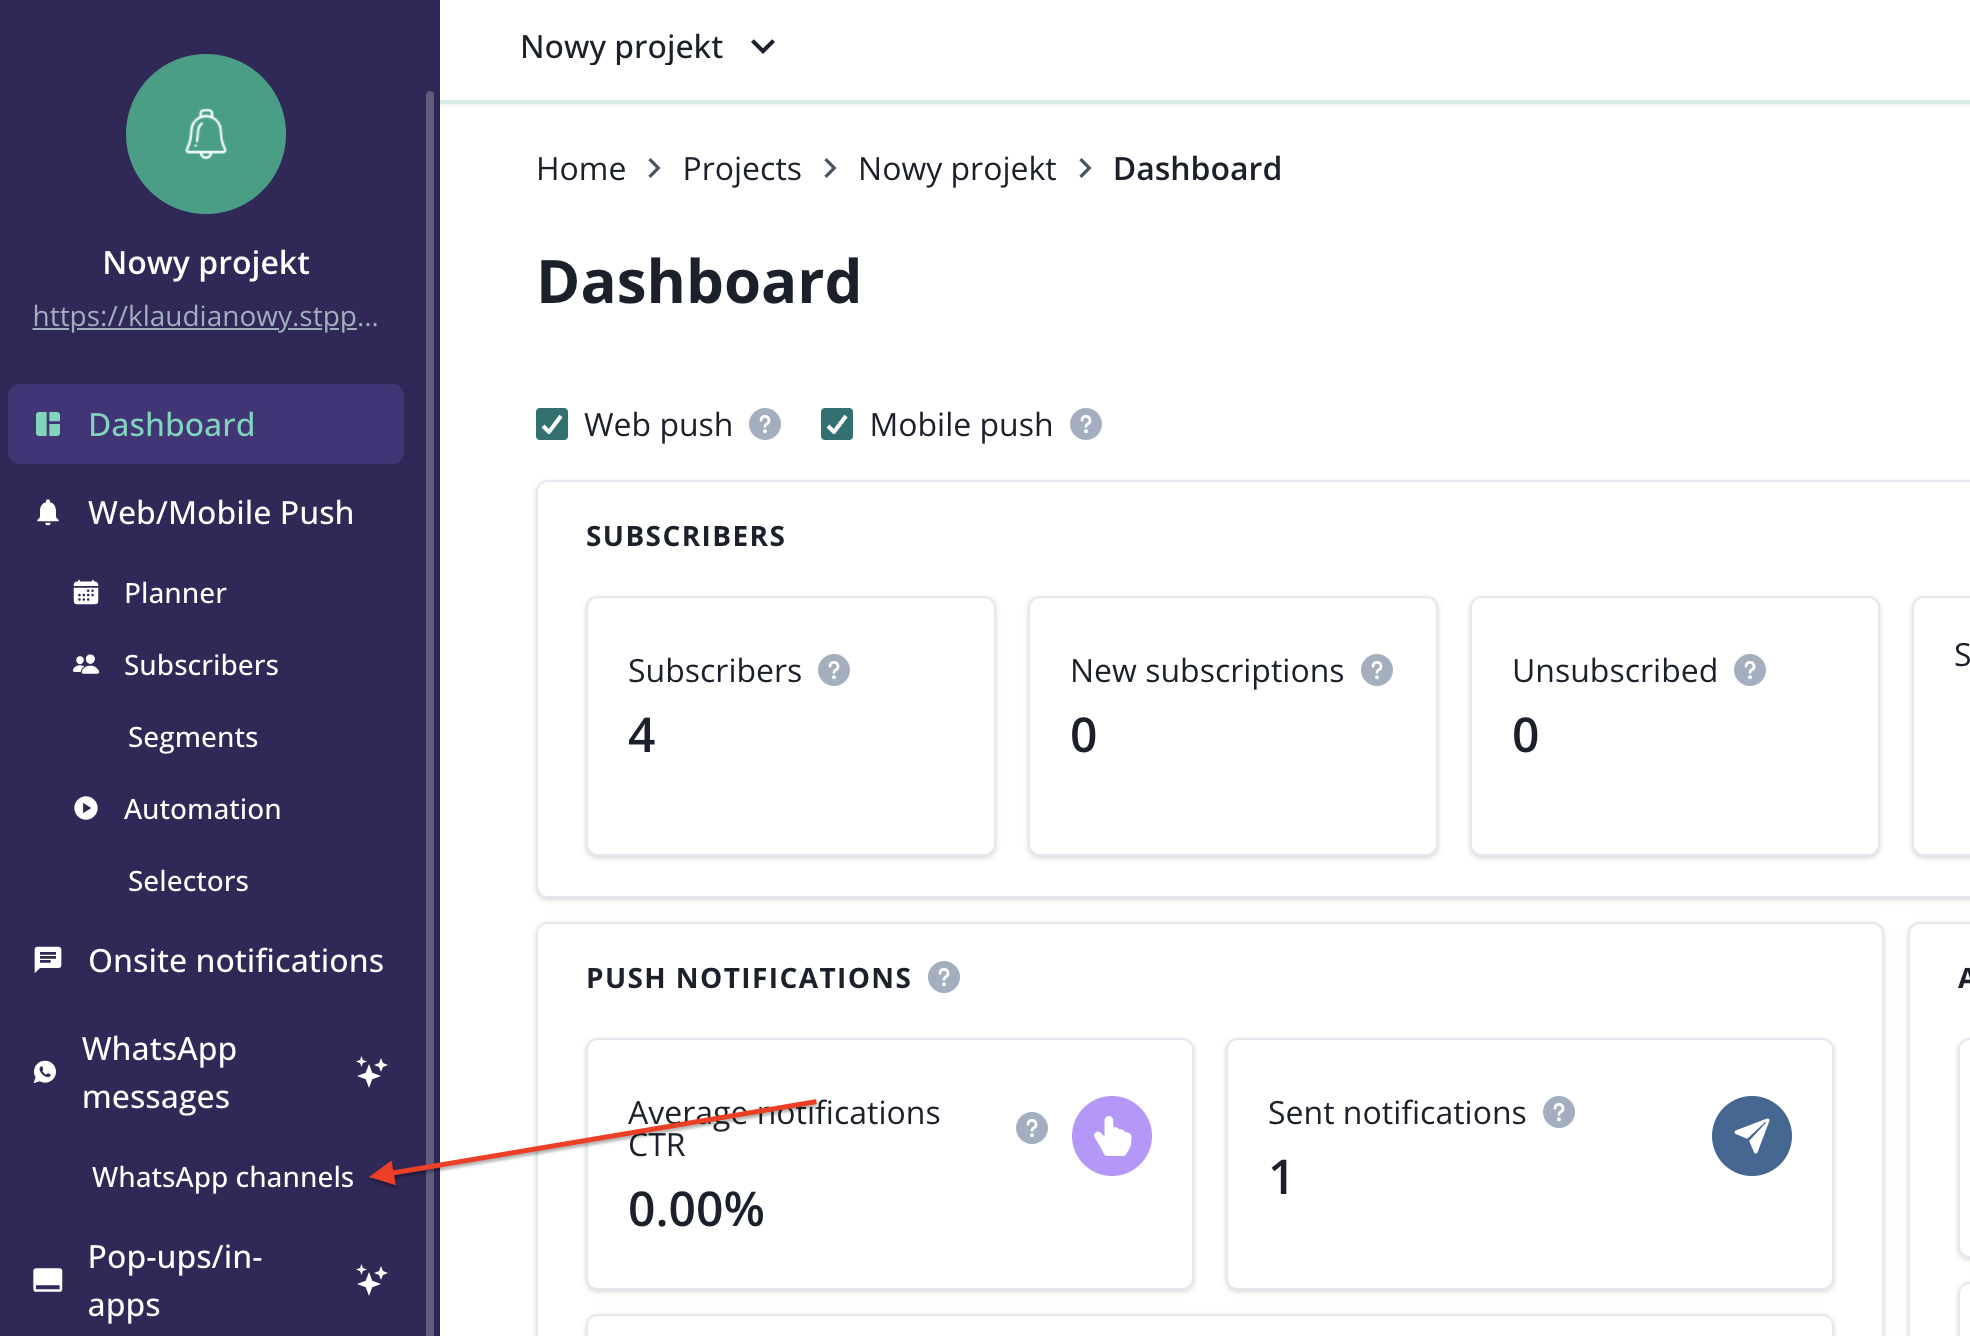Navigate to Projects in breadcrumb

pyautogui.click(x=741, y=169)
